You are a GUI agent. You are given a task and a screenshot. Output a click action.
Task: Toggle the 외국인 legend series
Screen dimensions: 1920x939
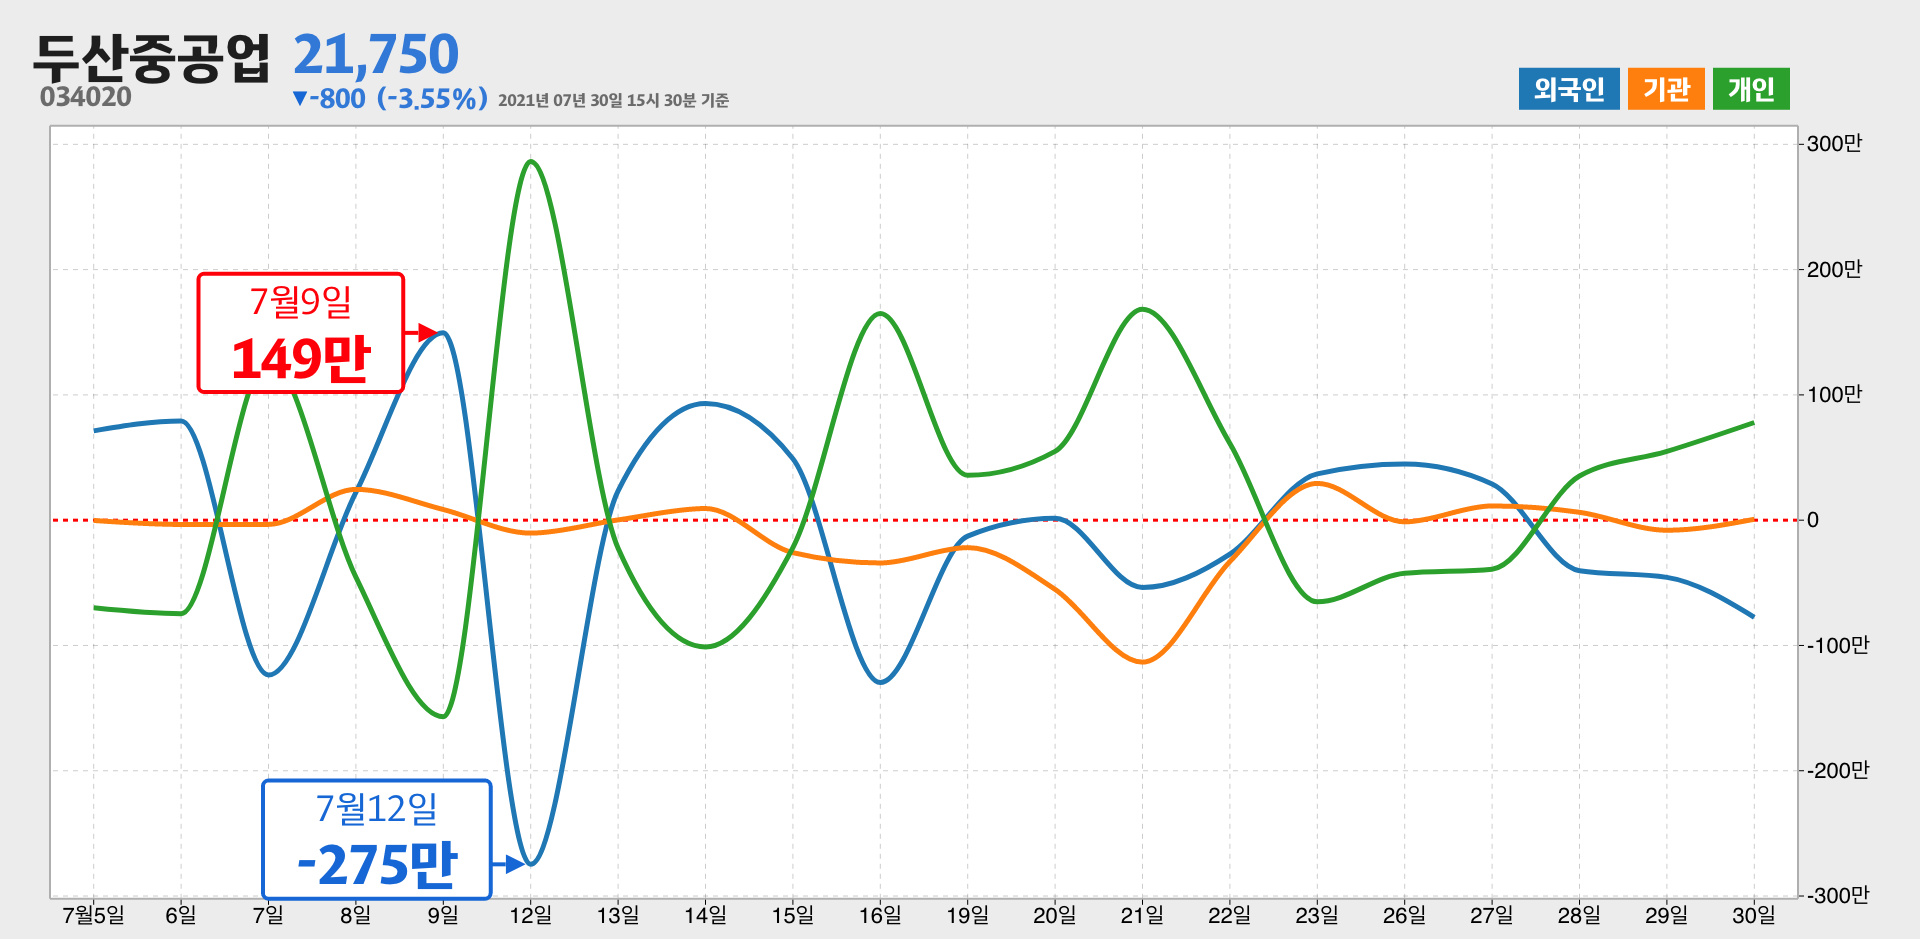pyautogui.click(x=1568, y=89)
